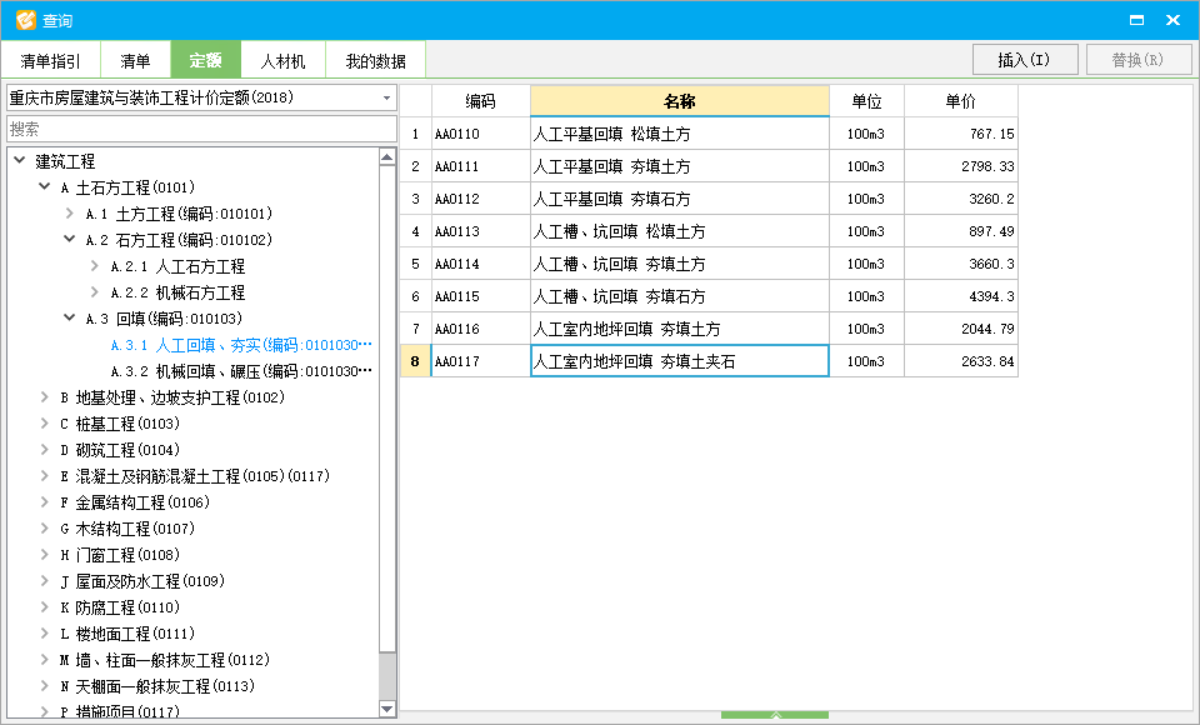Select 人工槽、坑回填 松填土方 cell
This screenshot has width=1200, height=725.
[680, 231]
